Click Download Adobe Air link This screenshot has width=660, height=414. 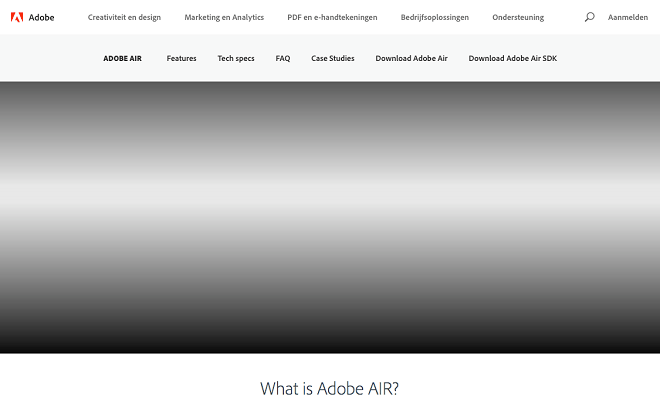pyautogui.click(x=411, y=58)
